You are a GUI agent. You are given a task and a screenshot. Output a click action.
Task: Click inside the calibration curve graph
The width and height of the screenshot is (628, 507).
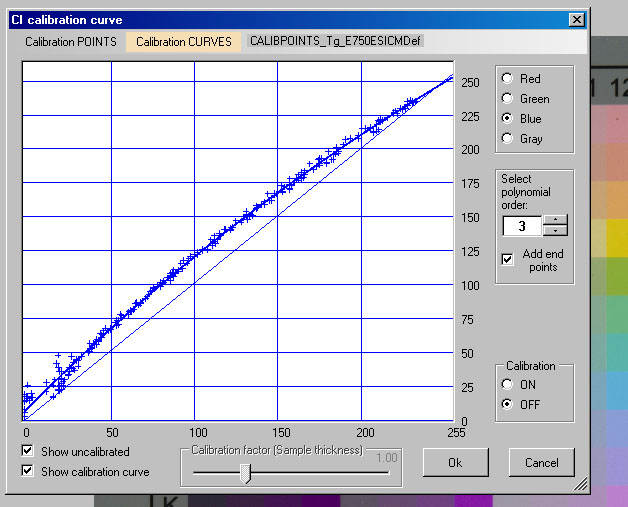coord(238,241)
